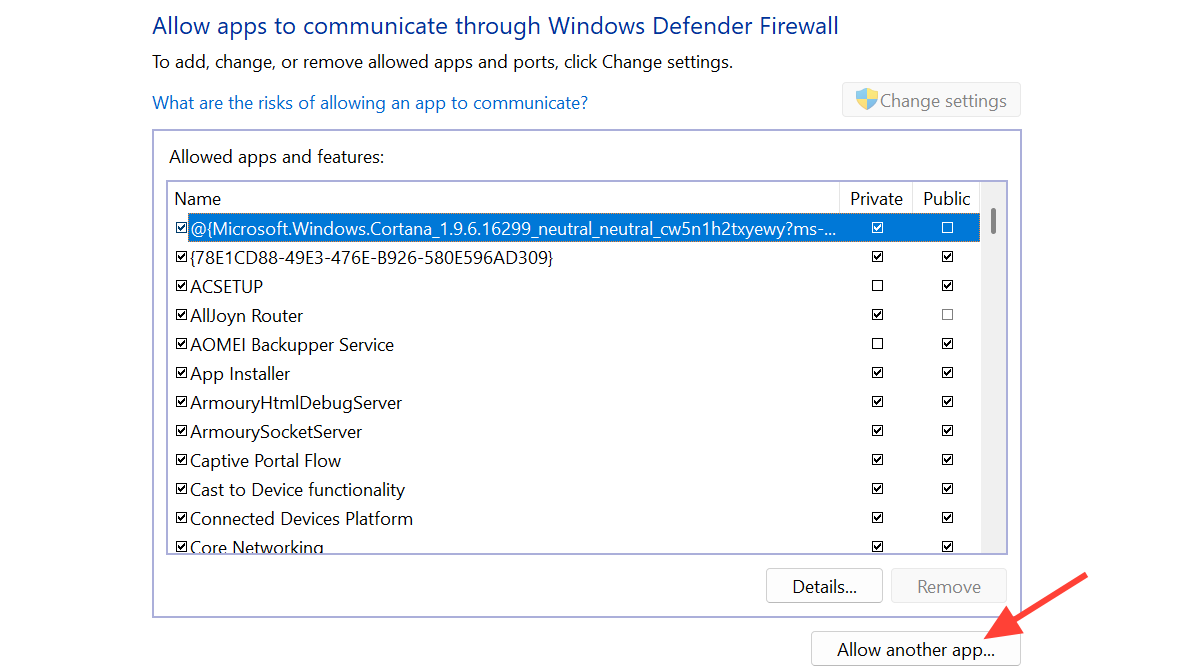Uncheck the App Installer name checkbox
Screen dimensions: 1195x672
[x=181, y=373]
